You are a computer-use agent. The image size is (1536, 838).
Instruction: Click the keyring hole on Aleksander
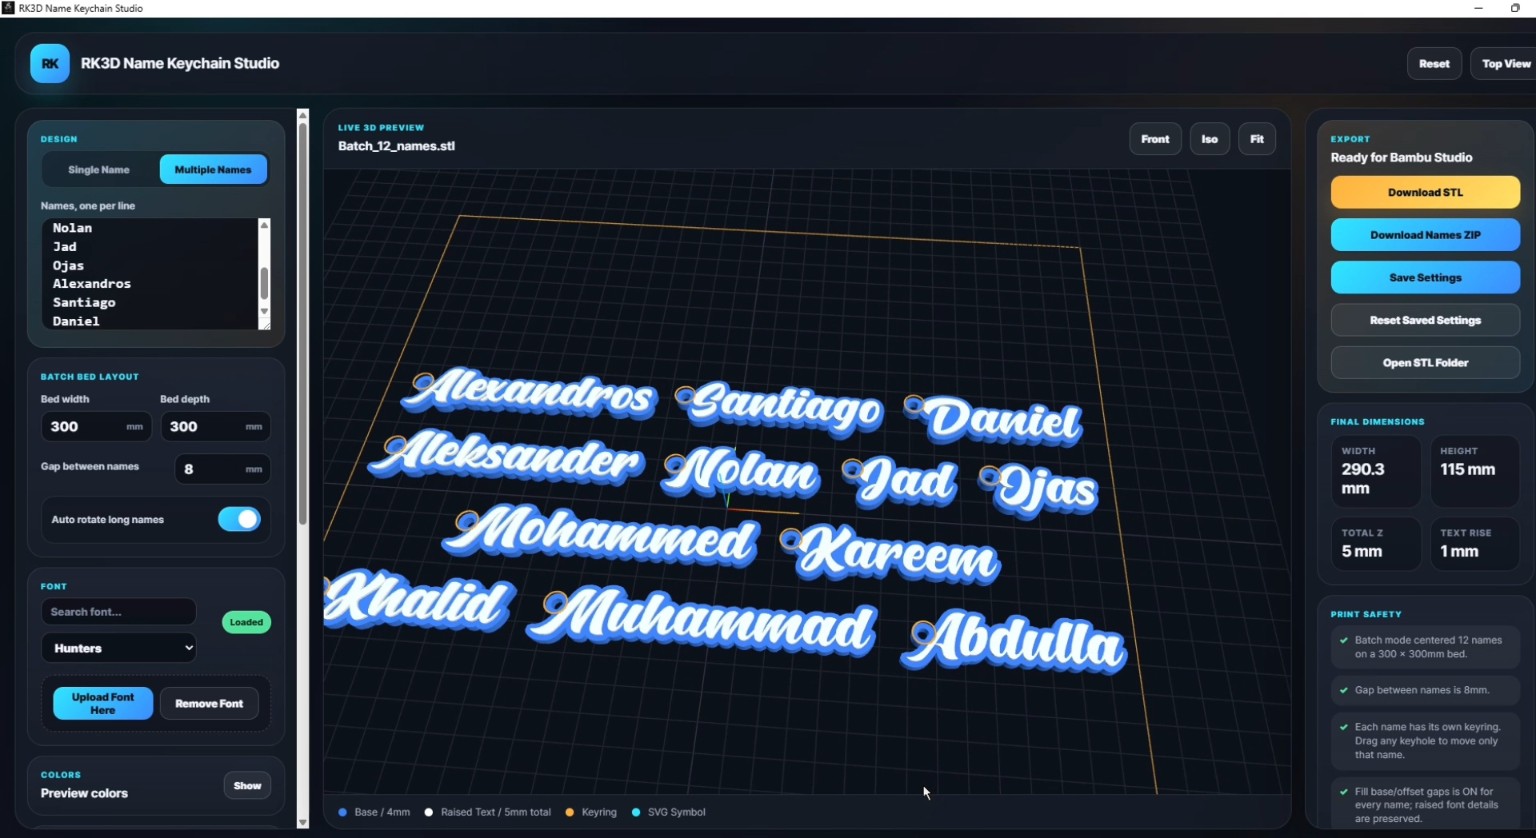click(396, 444)
